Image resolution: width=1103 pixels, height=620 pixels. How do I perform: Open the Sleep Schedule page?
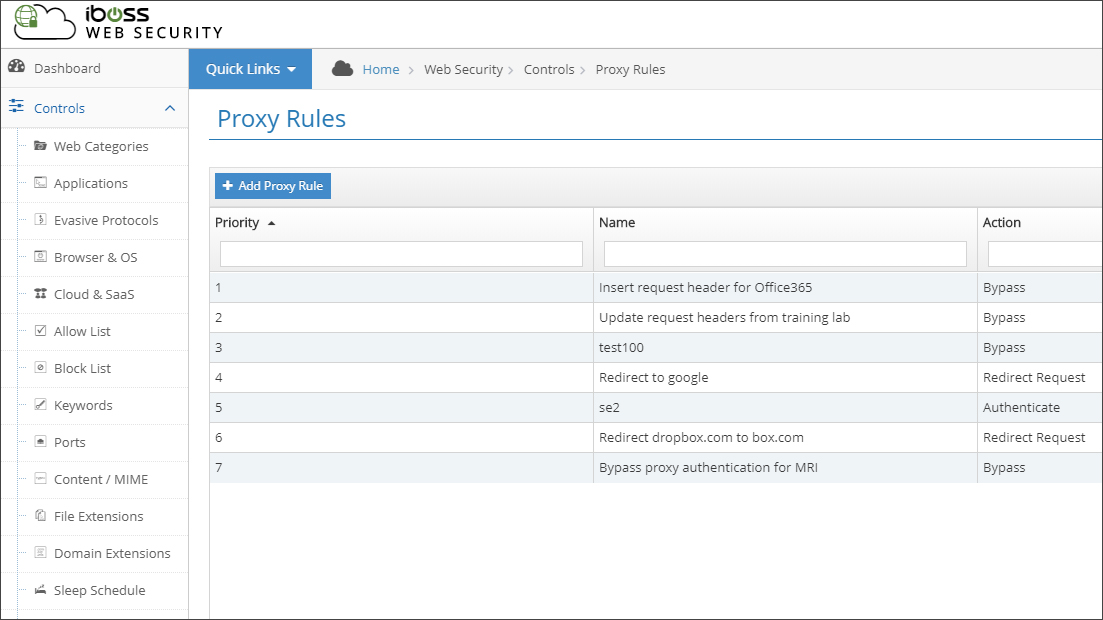click(100, 590)
